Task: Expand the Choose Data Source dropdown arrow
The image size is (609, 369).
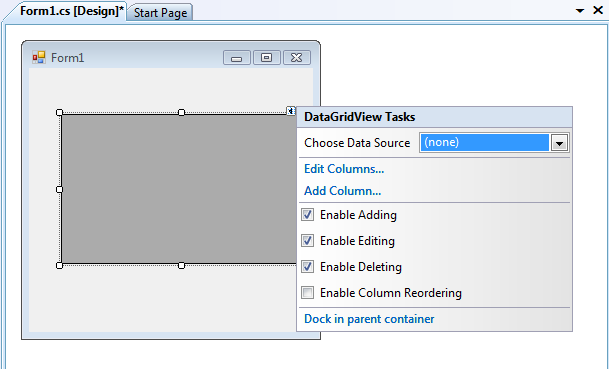Action: click(x=559, y=143)
